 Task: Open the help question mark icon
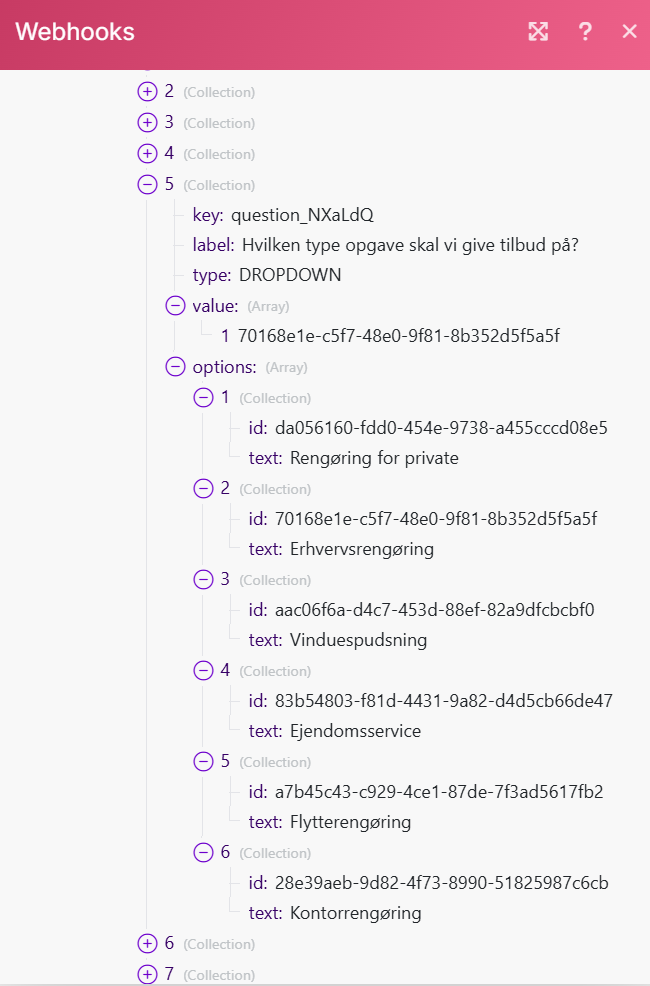point(586,32)
